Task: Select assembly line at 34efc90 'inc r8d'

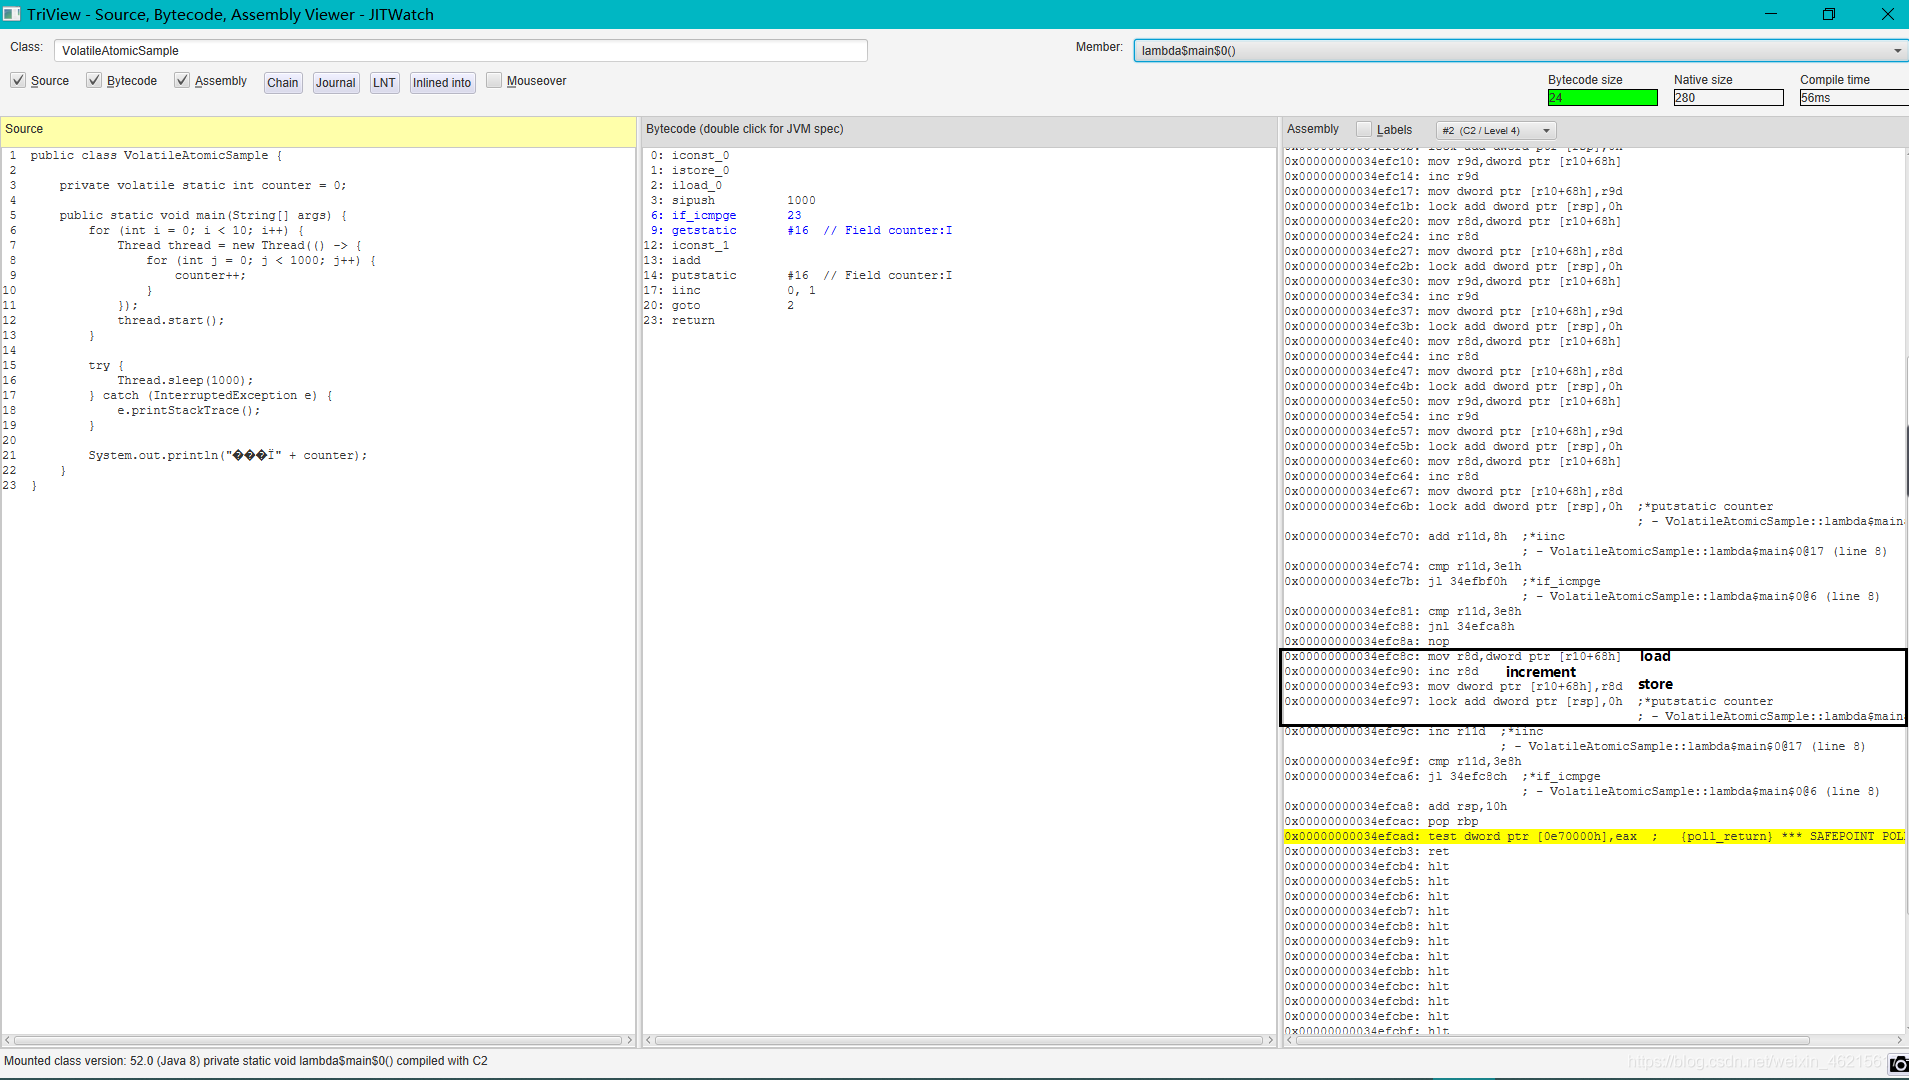Action: [1382, 671]
